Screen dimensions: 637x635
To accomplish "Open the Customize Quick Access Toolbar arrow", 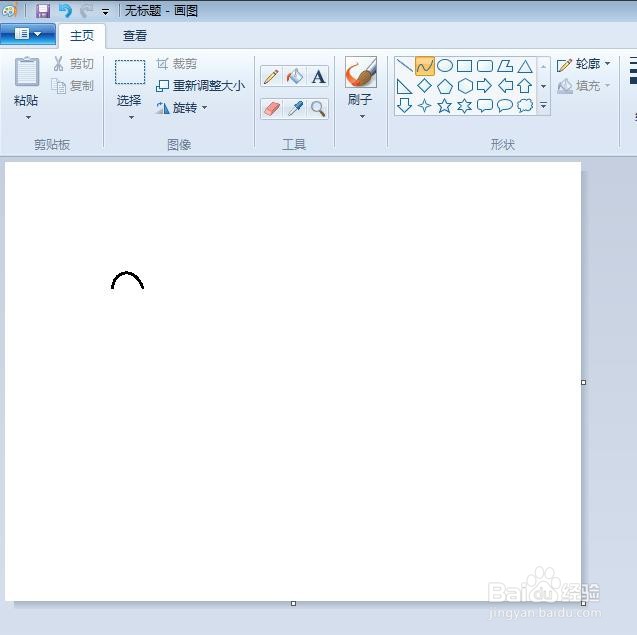I will click(x=106, y=12).
